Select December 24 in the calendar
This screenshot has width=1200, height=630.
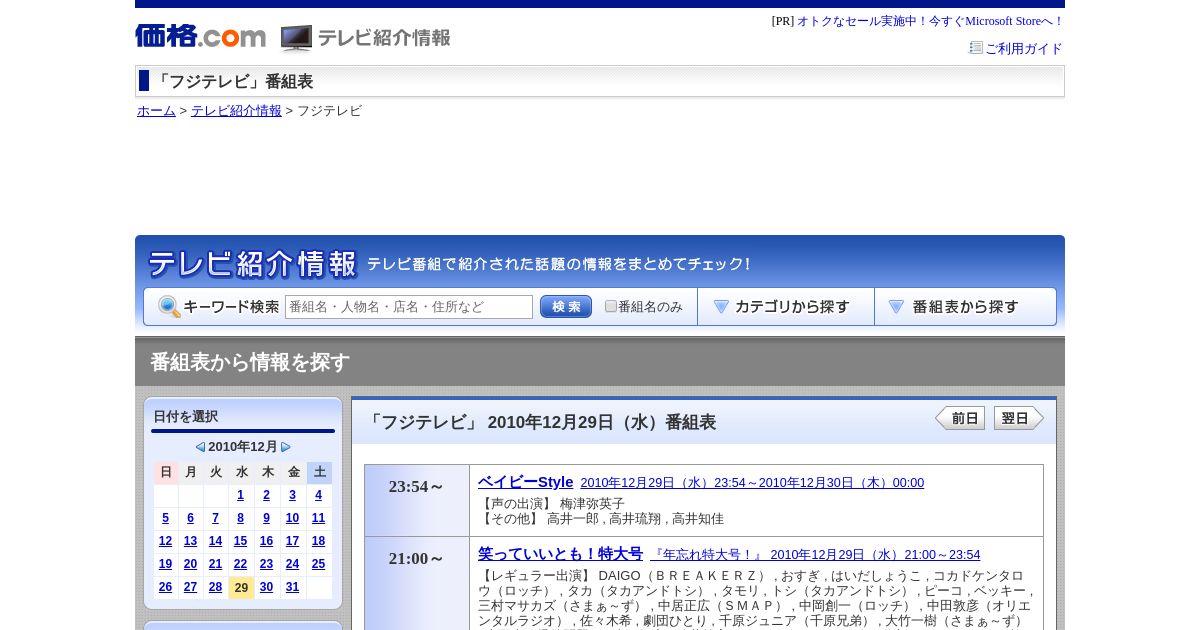click(x=292, y=564)
